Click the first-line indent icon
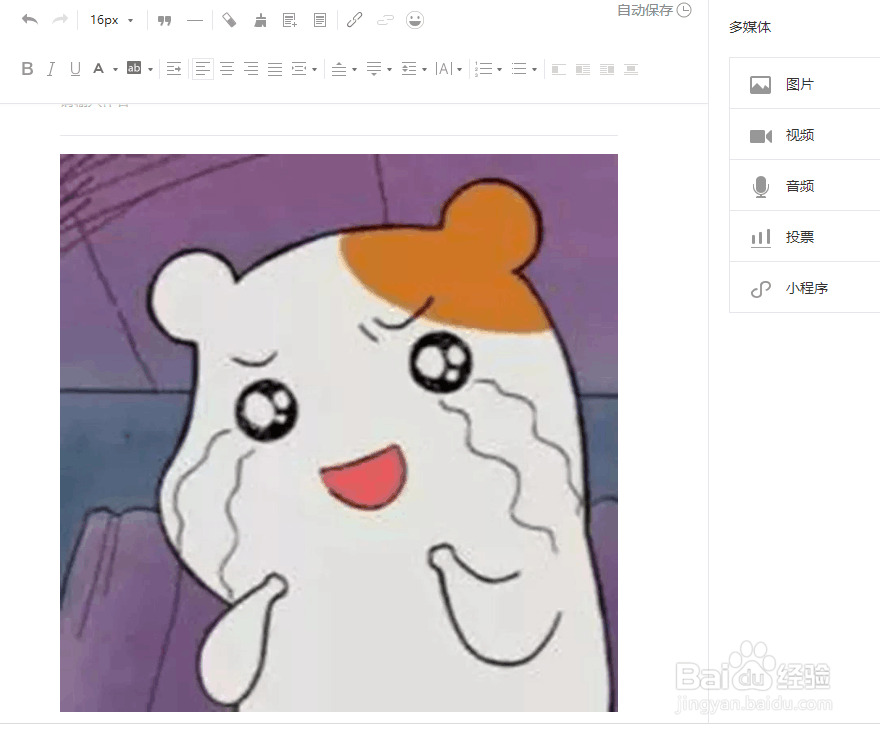The image size is (880, 735). (x=174, y=70)
